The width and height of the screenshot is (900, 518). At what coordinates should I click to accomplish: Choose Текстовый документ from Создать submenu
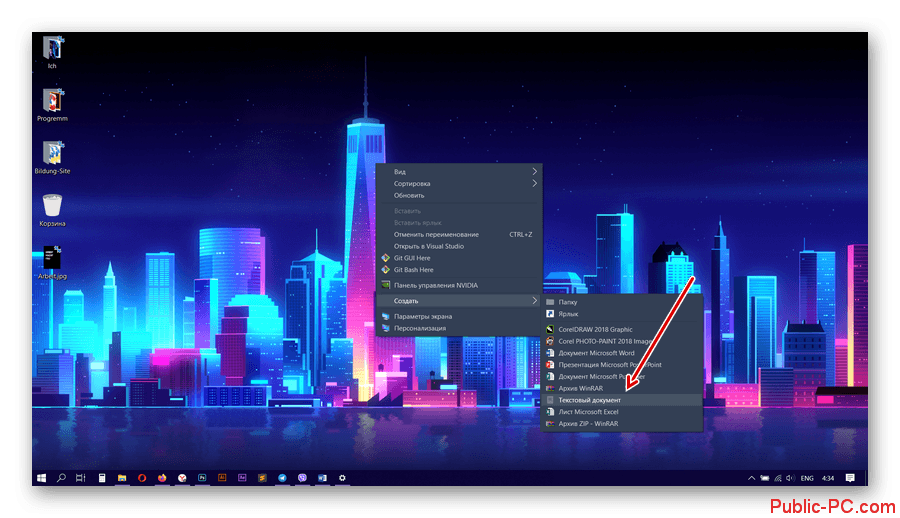(589, 400)
